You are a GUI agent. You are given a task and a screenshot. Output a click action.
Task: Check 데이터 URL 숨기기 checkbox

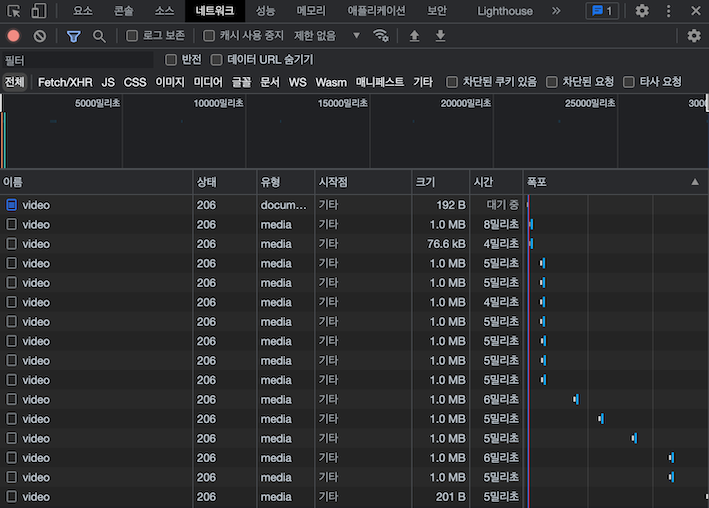pos(217,60)
